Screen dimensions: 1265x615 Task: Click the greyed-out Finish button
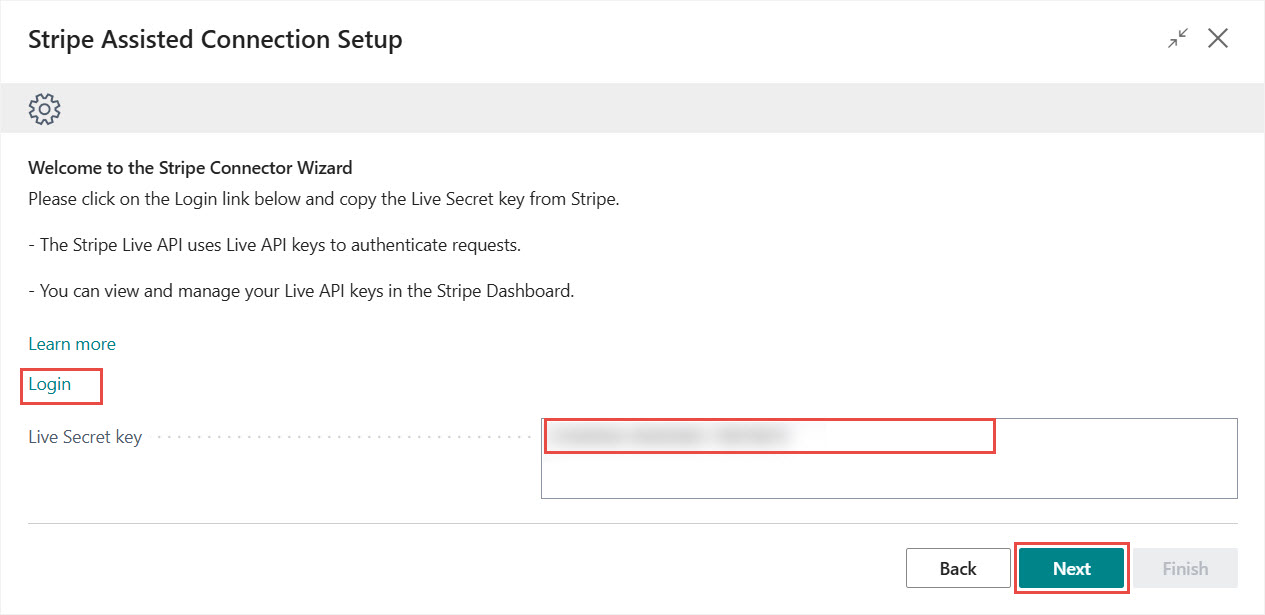click(x=1185, y=568)
